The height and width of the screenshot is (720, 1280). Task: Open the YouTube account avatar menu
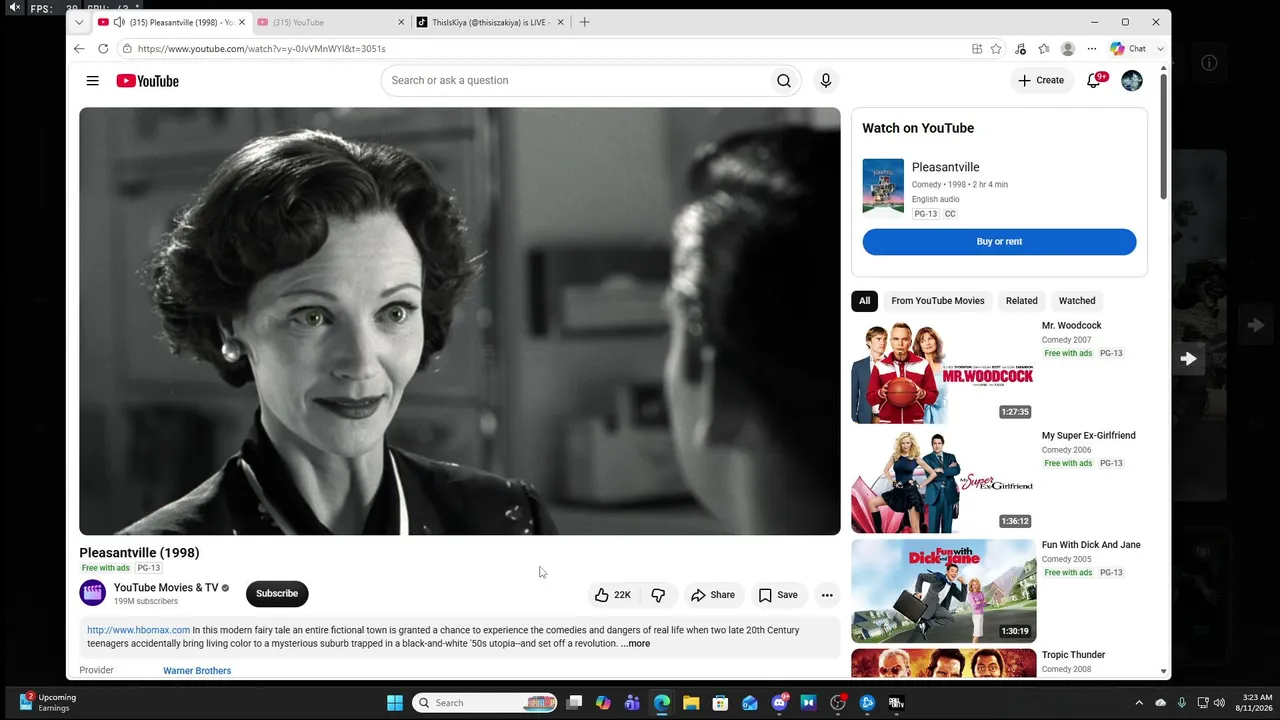pyautogui.click(x=1132, y=81)
